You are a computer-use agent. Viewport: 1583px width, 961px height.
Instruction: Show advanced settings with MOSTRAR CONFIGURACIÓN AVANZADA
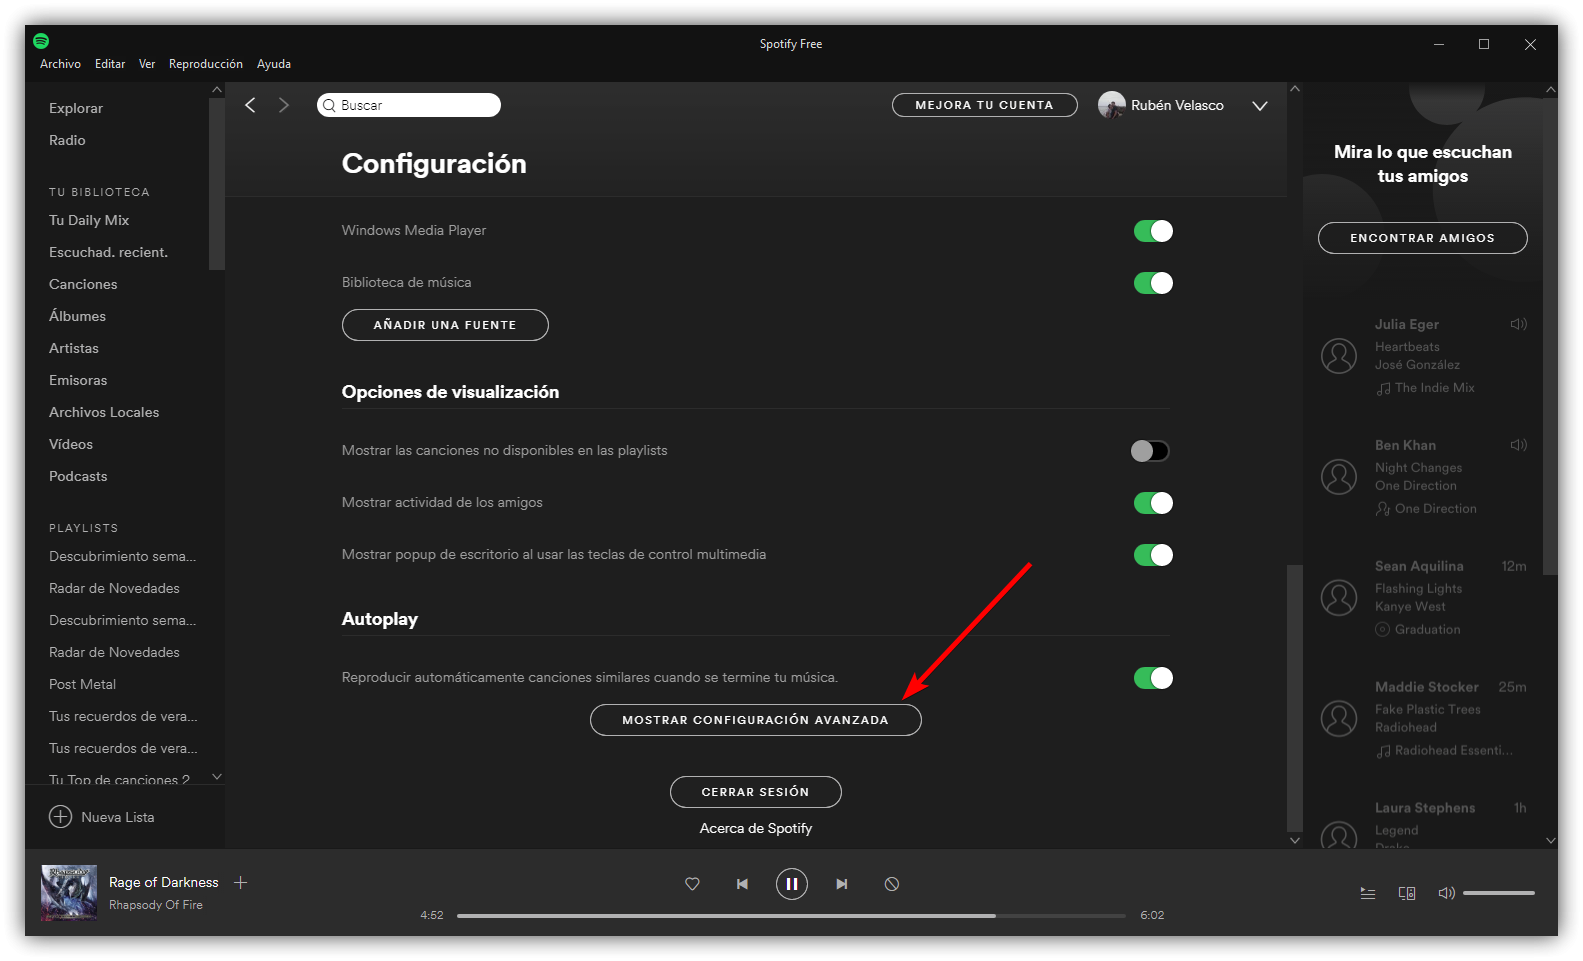point(755,720)
